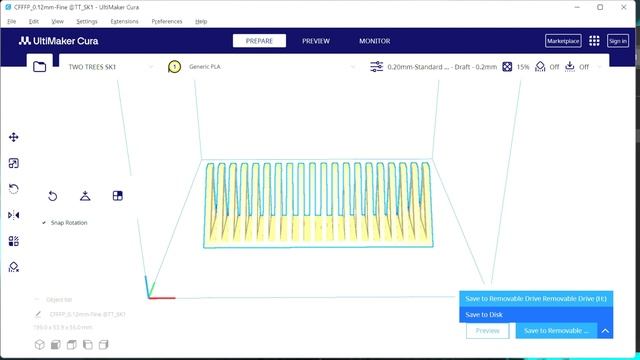This screenshot has width=640, height=360.
Task: Click pencil icon beside model name
Action: (38, 314)
